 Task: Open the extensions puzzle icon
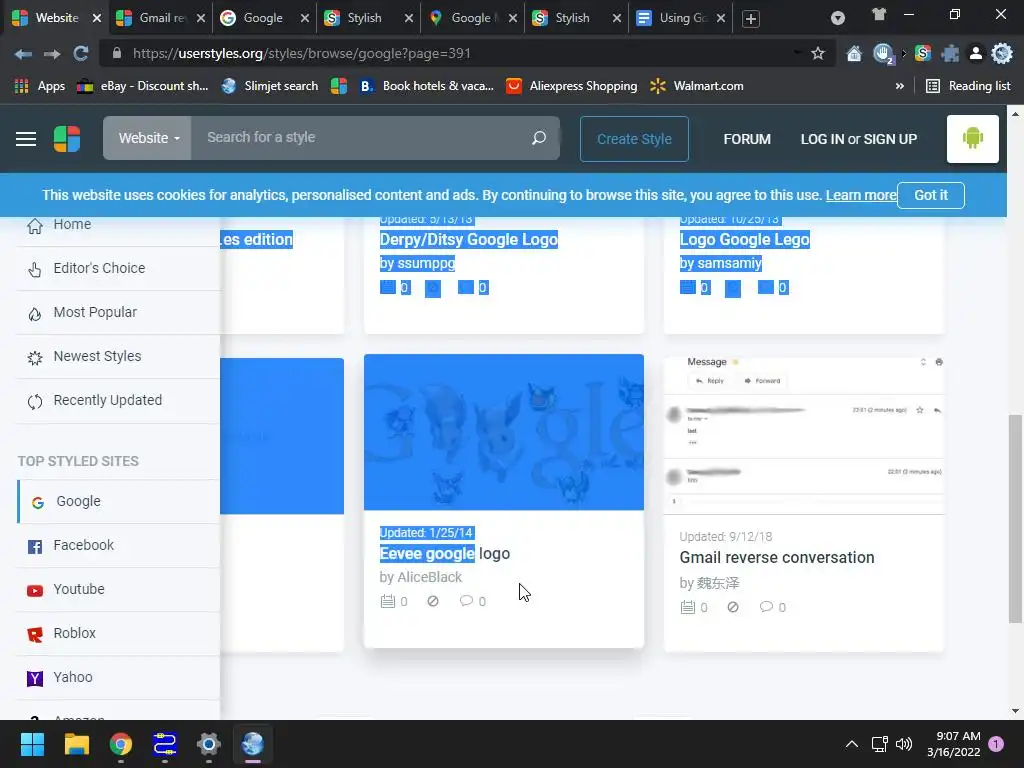(x=950, y=54)
